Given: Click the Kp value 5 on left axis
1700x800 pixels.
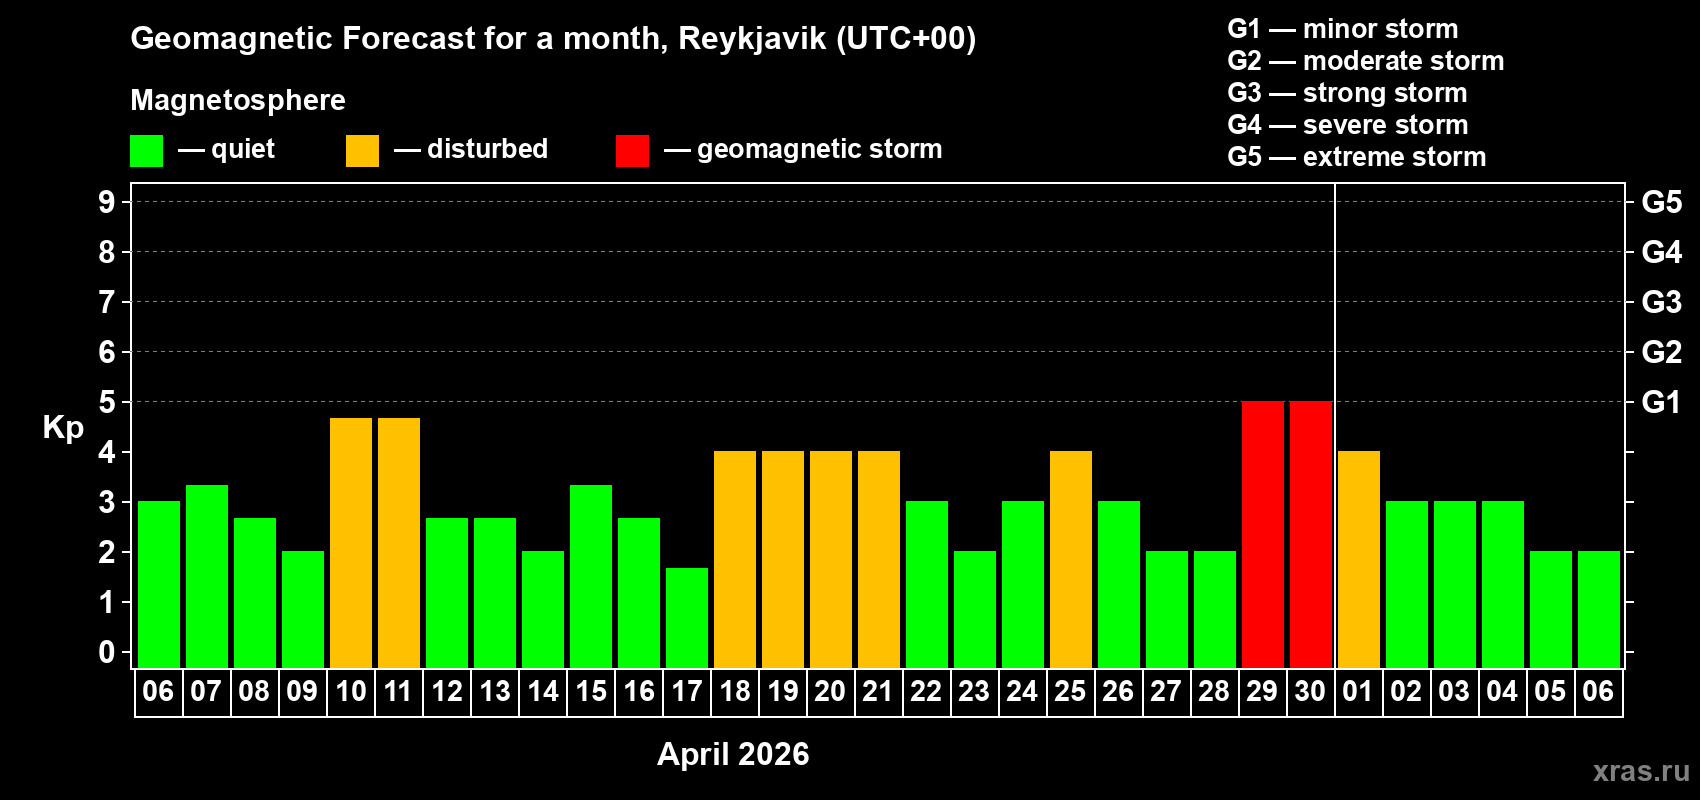Looking at the screenshot, I should [x=107, y=402].
